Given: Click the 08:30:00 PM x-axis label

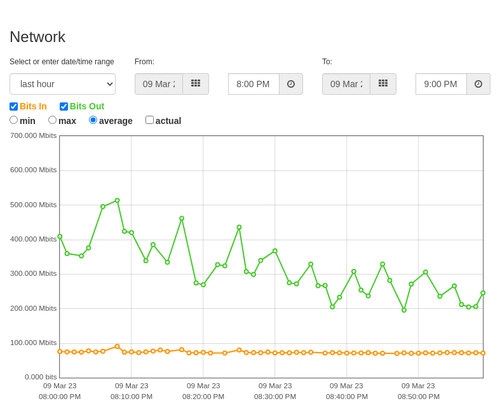Looking at the screenshot, I should pos(275,397).
